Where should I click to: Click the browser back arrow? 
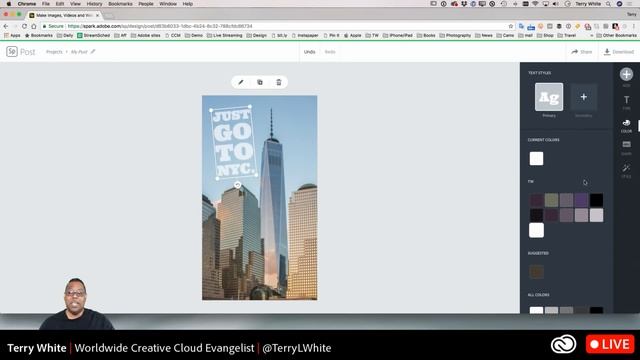click(x=6, y=26)
